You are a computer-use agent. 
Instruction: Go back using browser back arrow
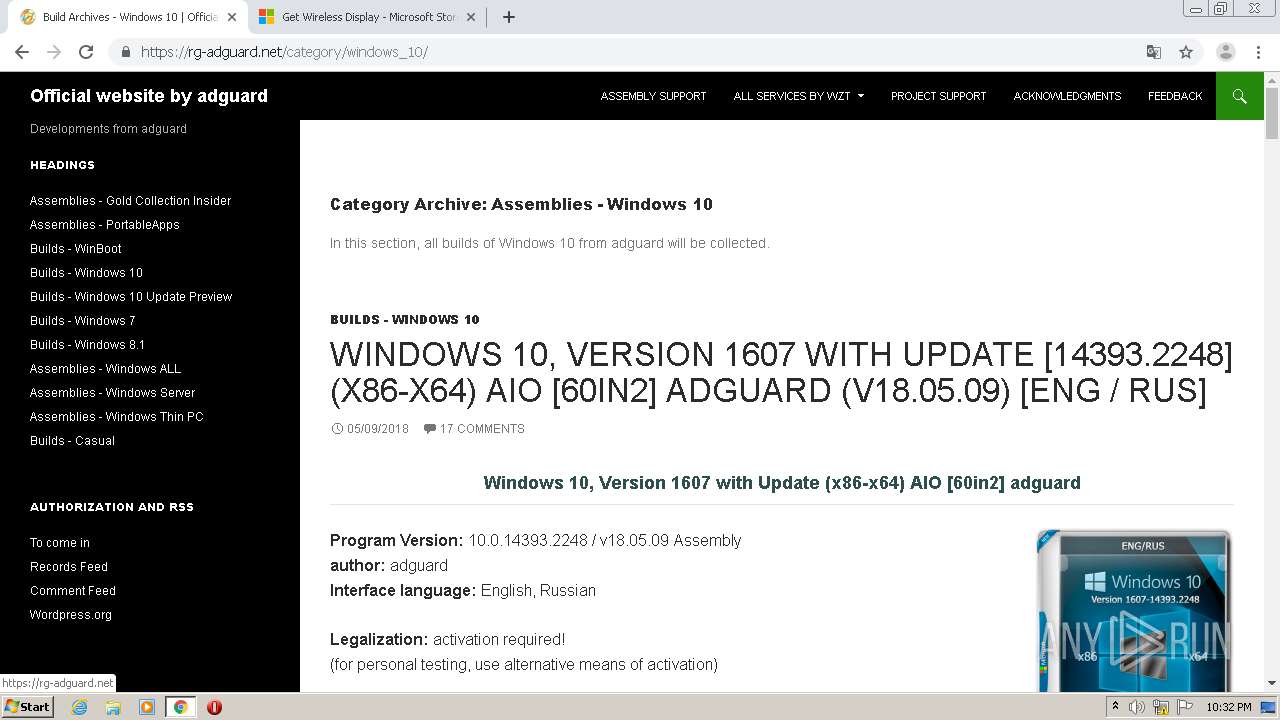click(x=22, y=52)
